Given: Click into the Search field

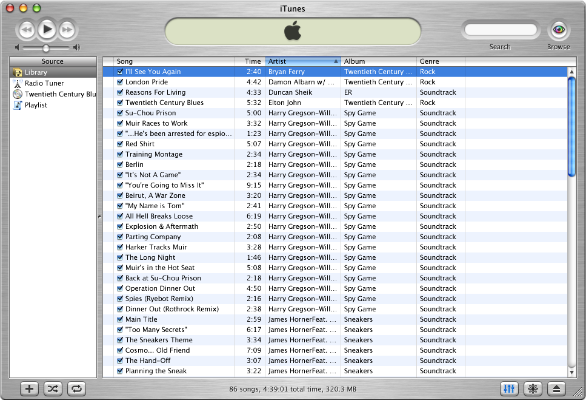Looking at the screenshot, I should 500,30.
